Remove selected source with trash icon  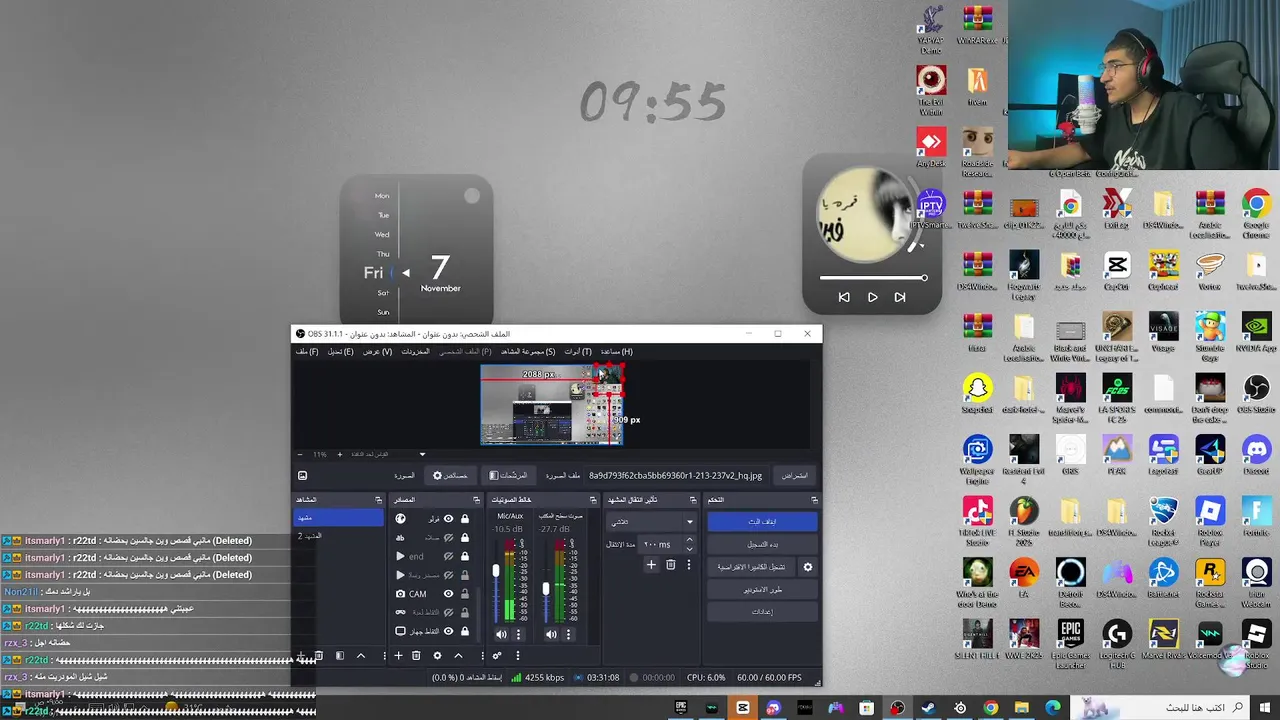coord(416,656)
